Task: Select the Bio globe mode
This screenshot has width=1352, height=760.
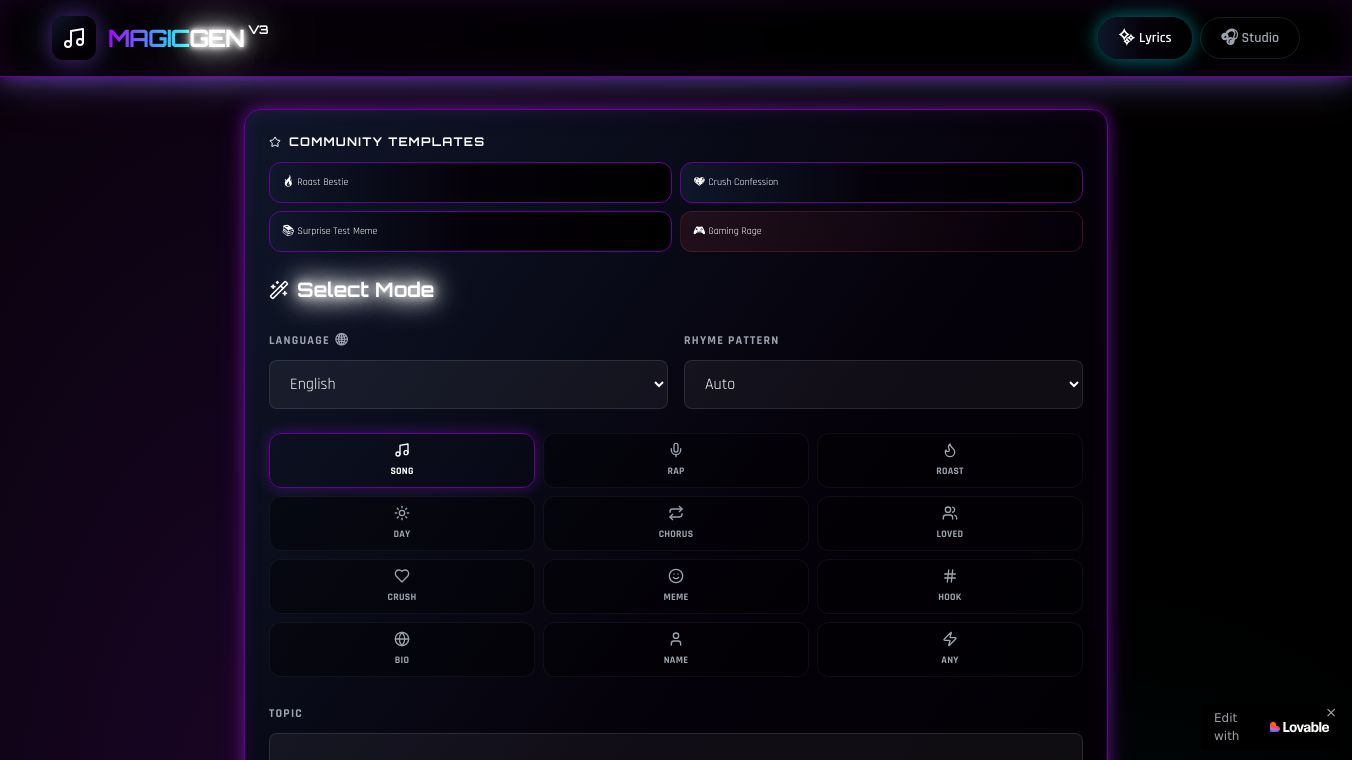Action: click(x=401, y=649)
